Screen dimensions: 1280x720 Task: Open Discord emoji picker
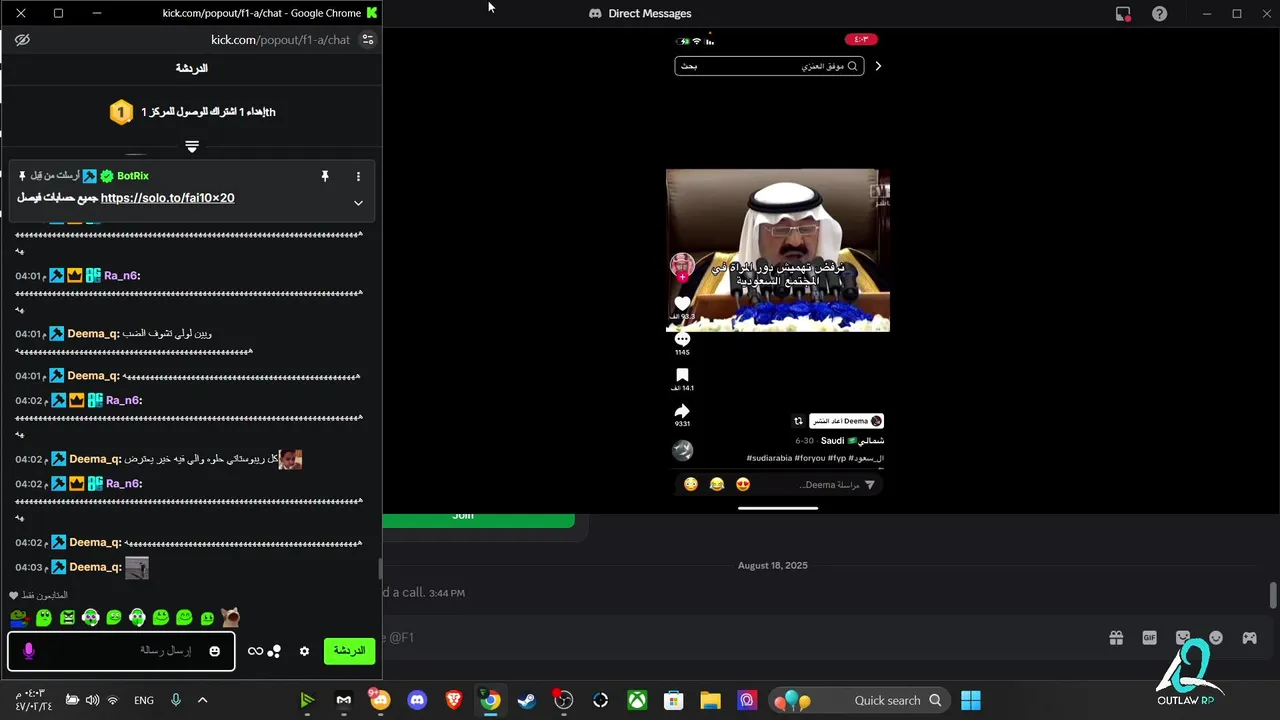click(x=1216, y=638)
